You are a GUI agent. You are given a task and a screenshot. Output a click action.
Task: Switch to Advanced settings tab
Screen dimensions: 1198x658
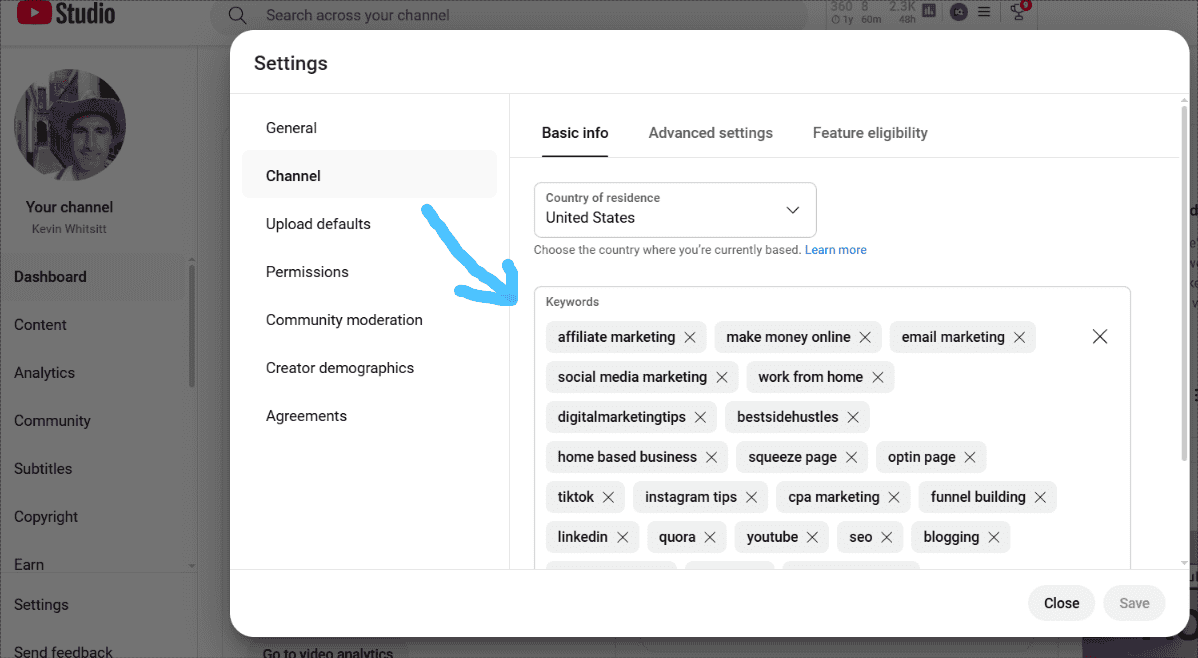(x=711, y=133)
